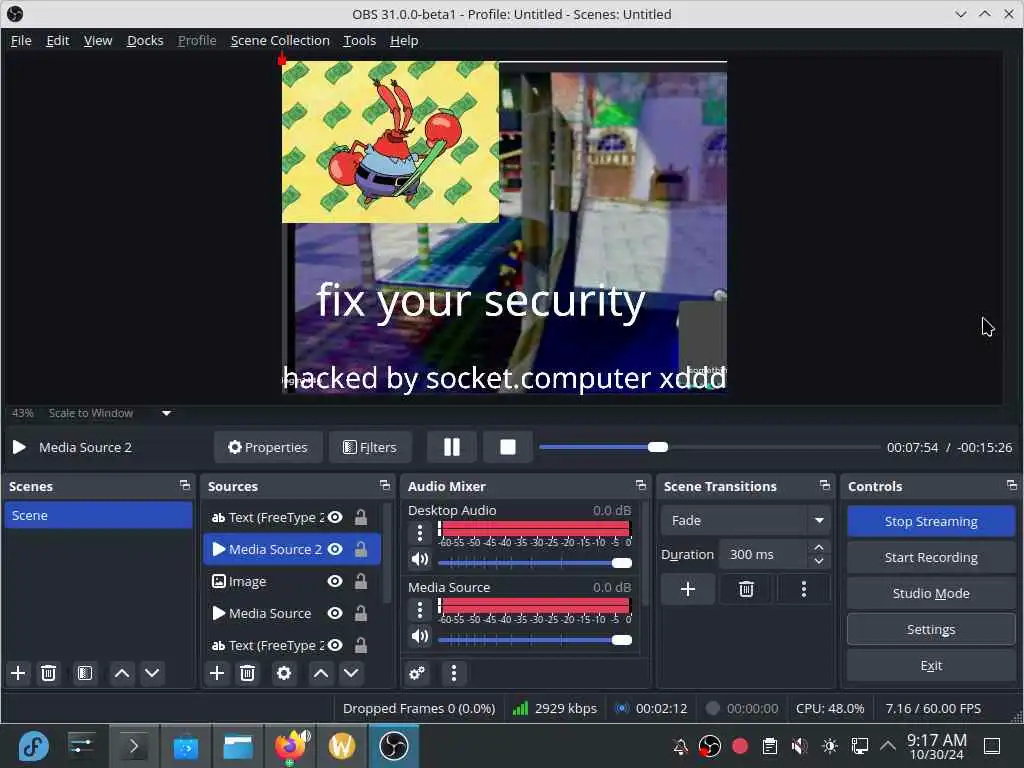Select Scene in the Scenes list

tap(99, 515)
